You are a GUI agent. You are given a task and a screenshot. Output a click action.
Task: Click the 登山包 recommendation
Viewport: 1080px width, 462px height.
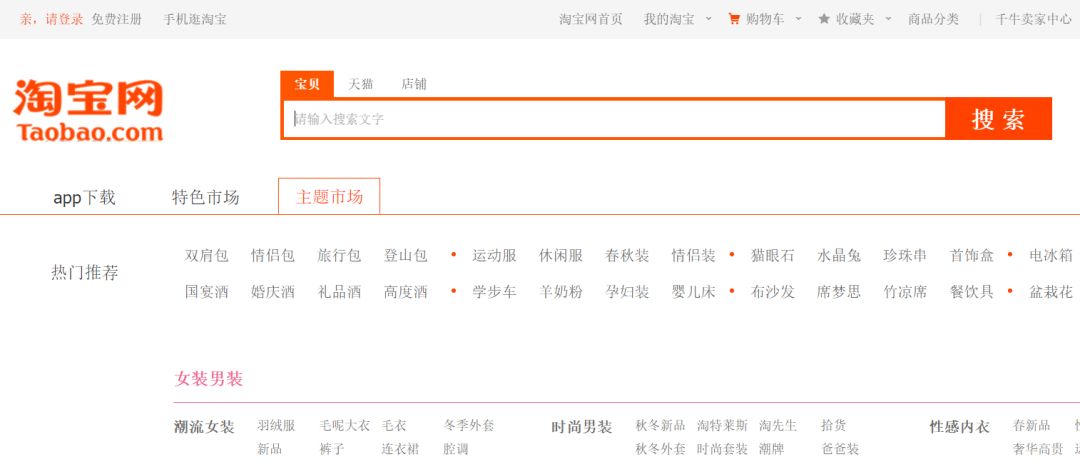406,256
